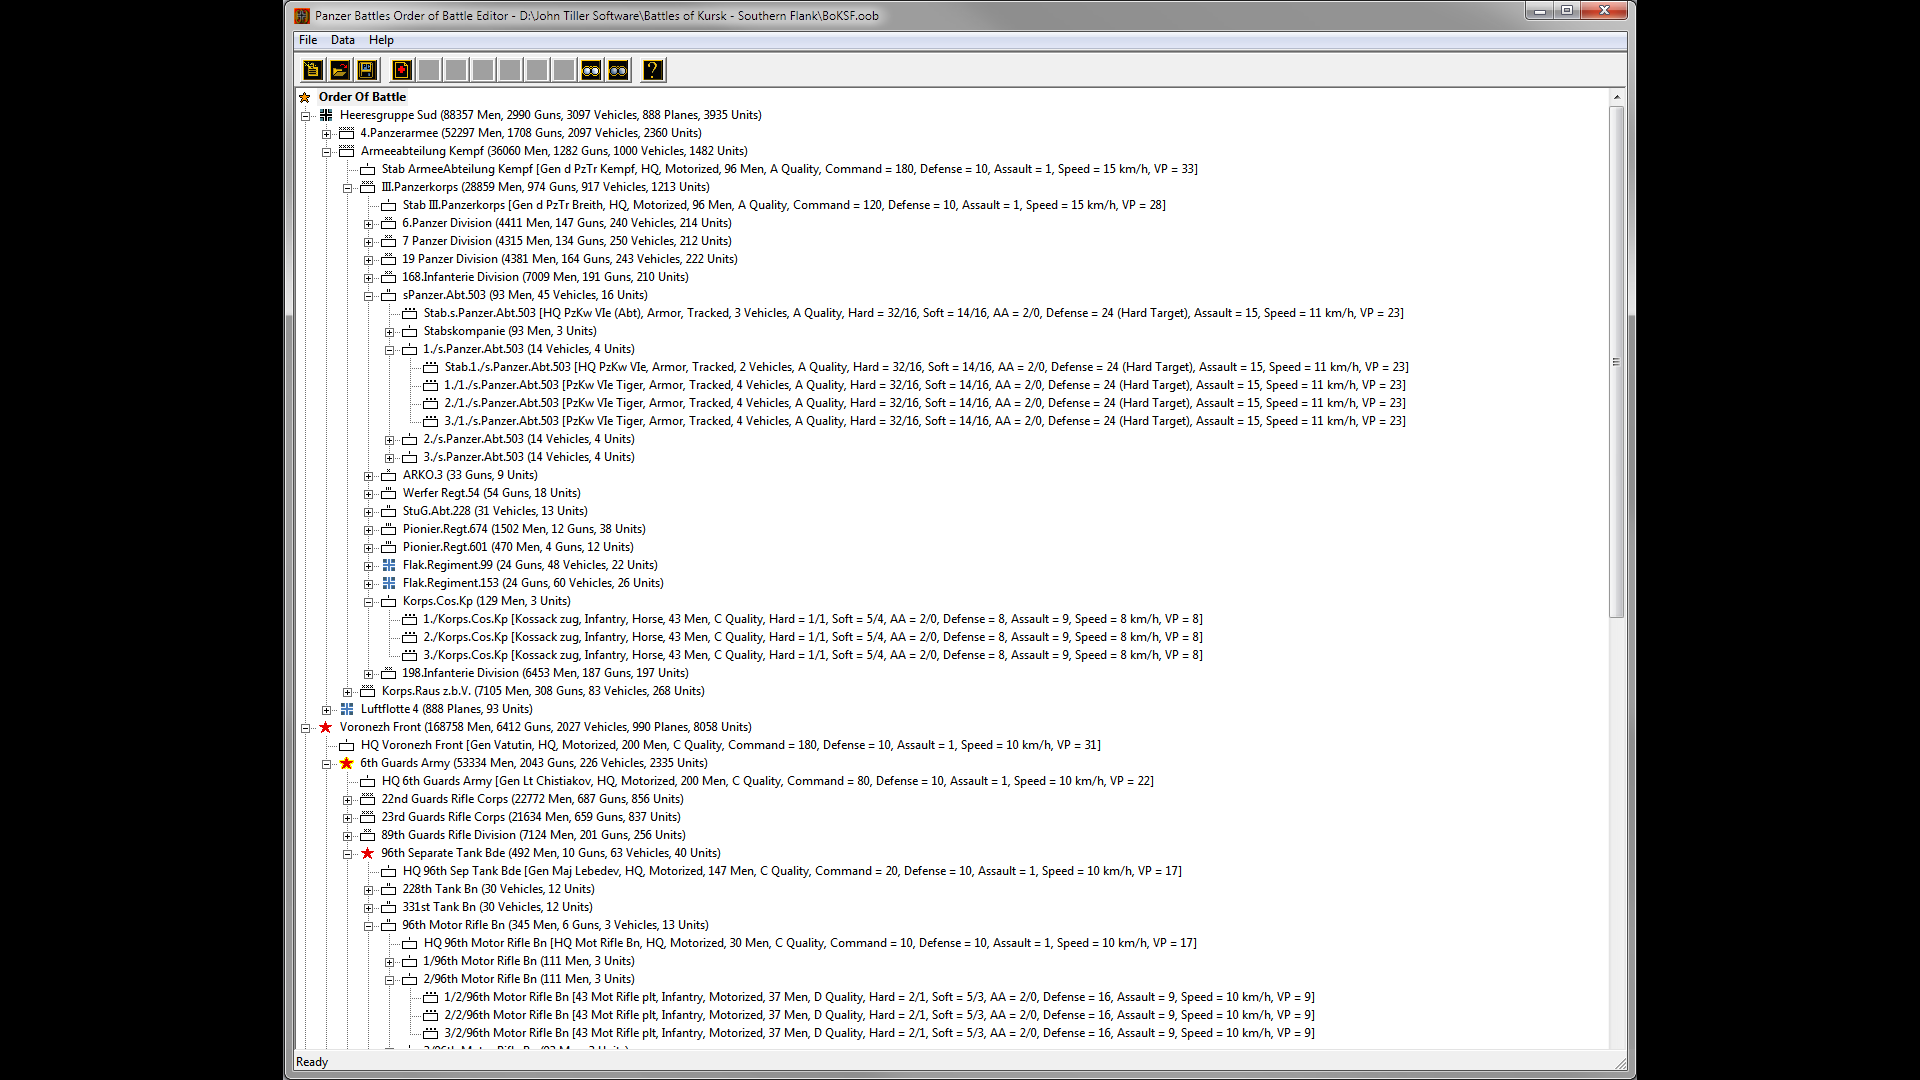Select the Stab ArmeeAbteilung Kempf HQ row
Screen dimensions: 1920x1080
coord(789,169)
